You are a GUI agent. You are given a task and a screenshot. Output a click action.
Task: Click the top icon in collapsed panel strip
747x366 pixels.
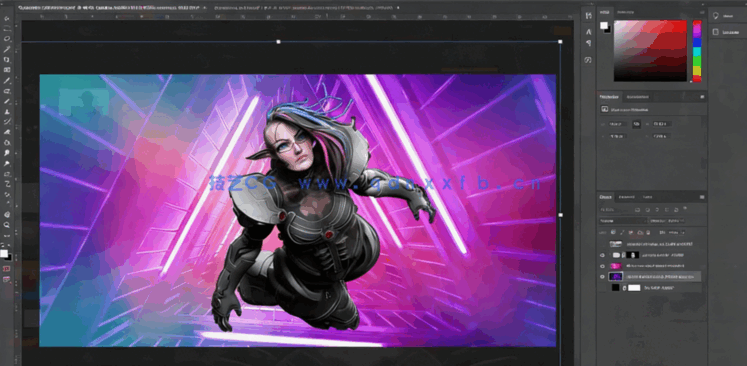tap(588, 16)
